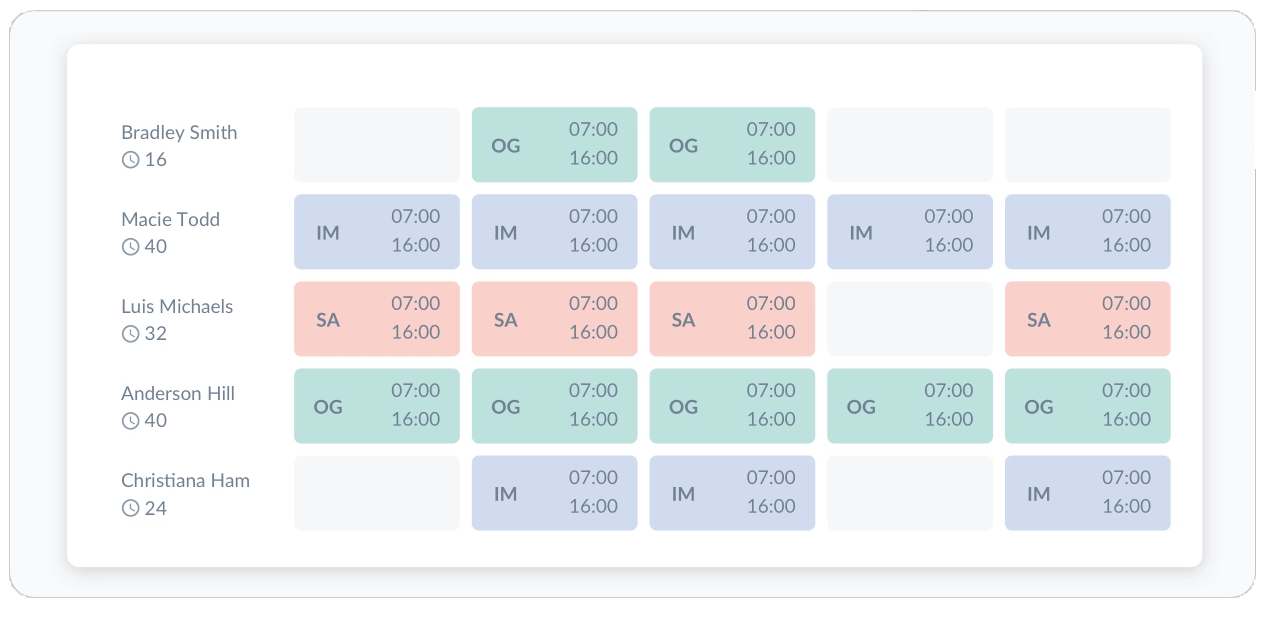Select the OG label in Anderson Hill's last shift
Image resolution: width=1271 pixels, height=632 pixels.
[1039, 406]
